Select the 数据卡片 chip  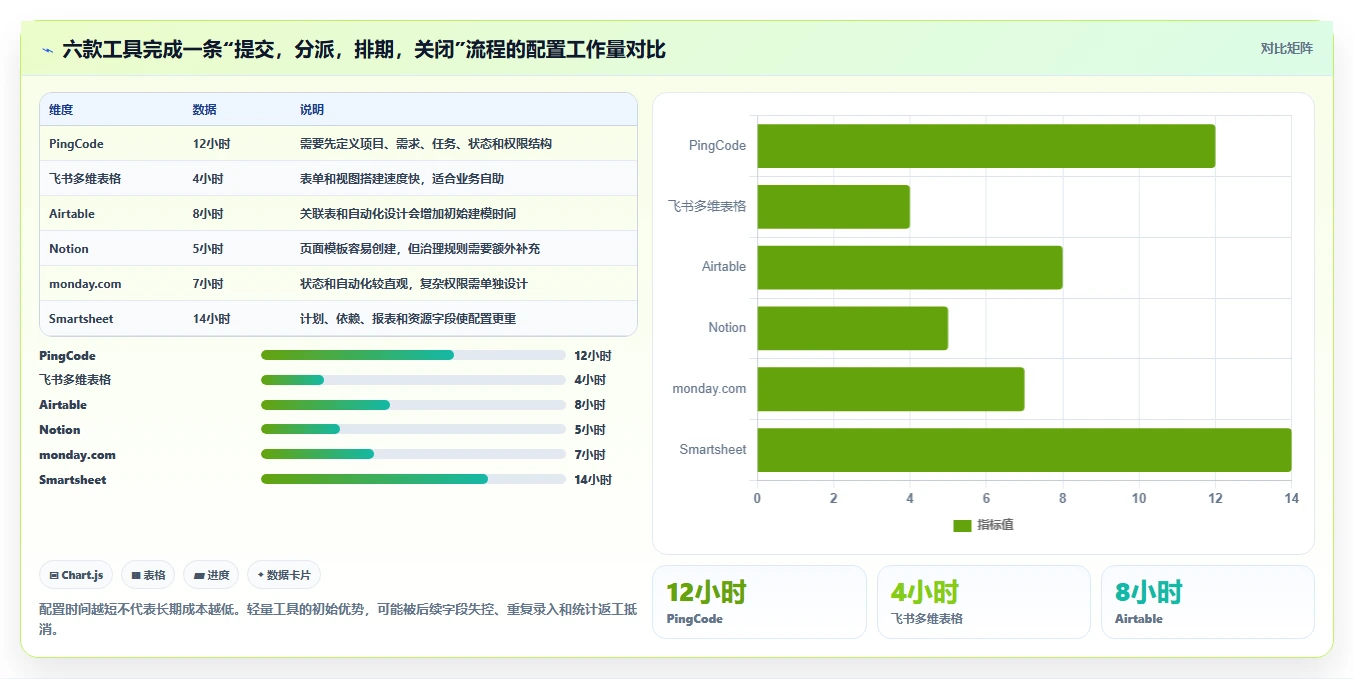(x=284, y=575)
